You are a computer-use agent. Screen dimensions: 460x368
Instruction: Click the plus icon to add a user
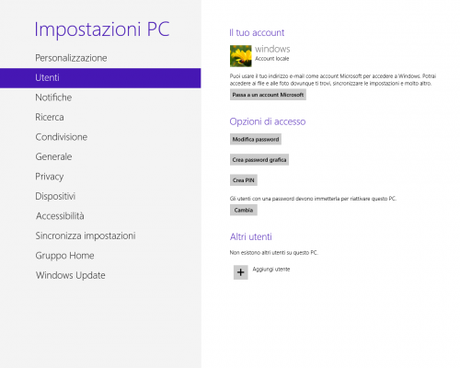tap(240, 272)
